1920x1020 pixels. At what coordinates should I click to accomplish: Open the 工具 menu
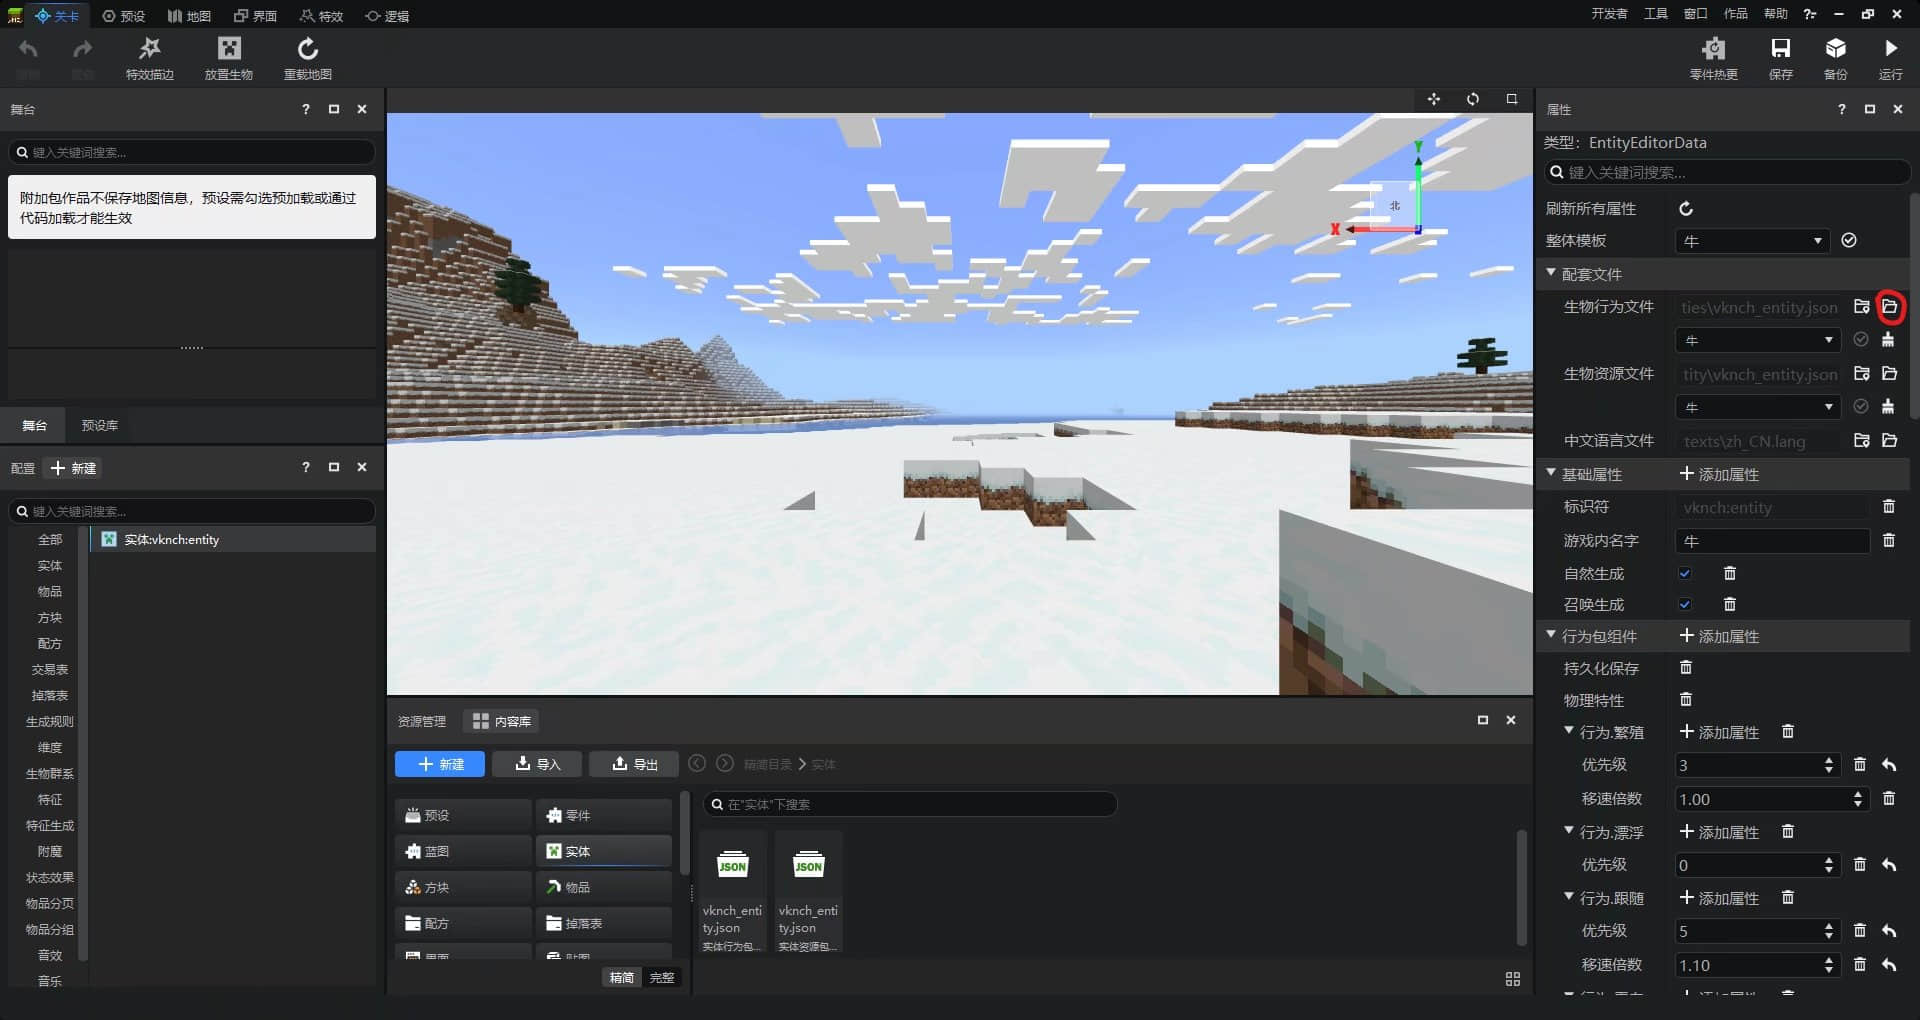click(1655, 14)
